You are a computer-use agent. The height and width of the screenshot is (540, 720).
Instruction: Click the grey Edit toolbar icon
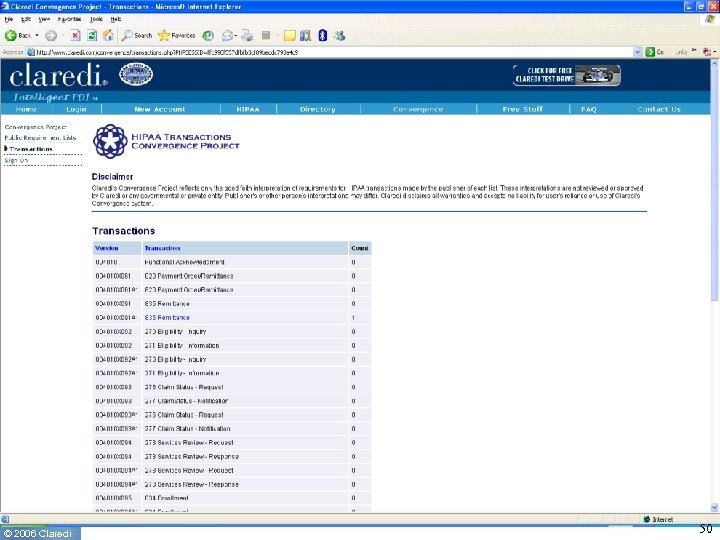[x=266, y=35]
